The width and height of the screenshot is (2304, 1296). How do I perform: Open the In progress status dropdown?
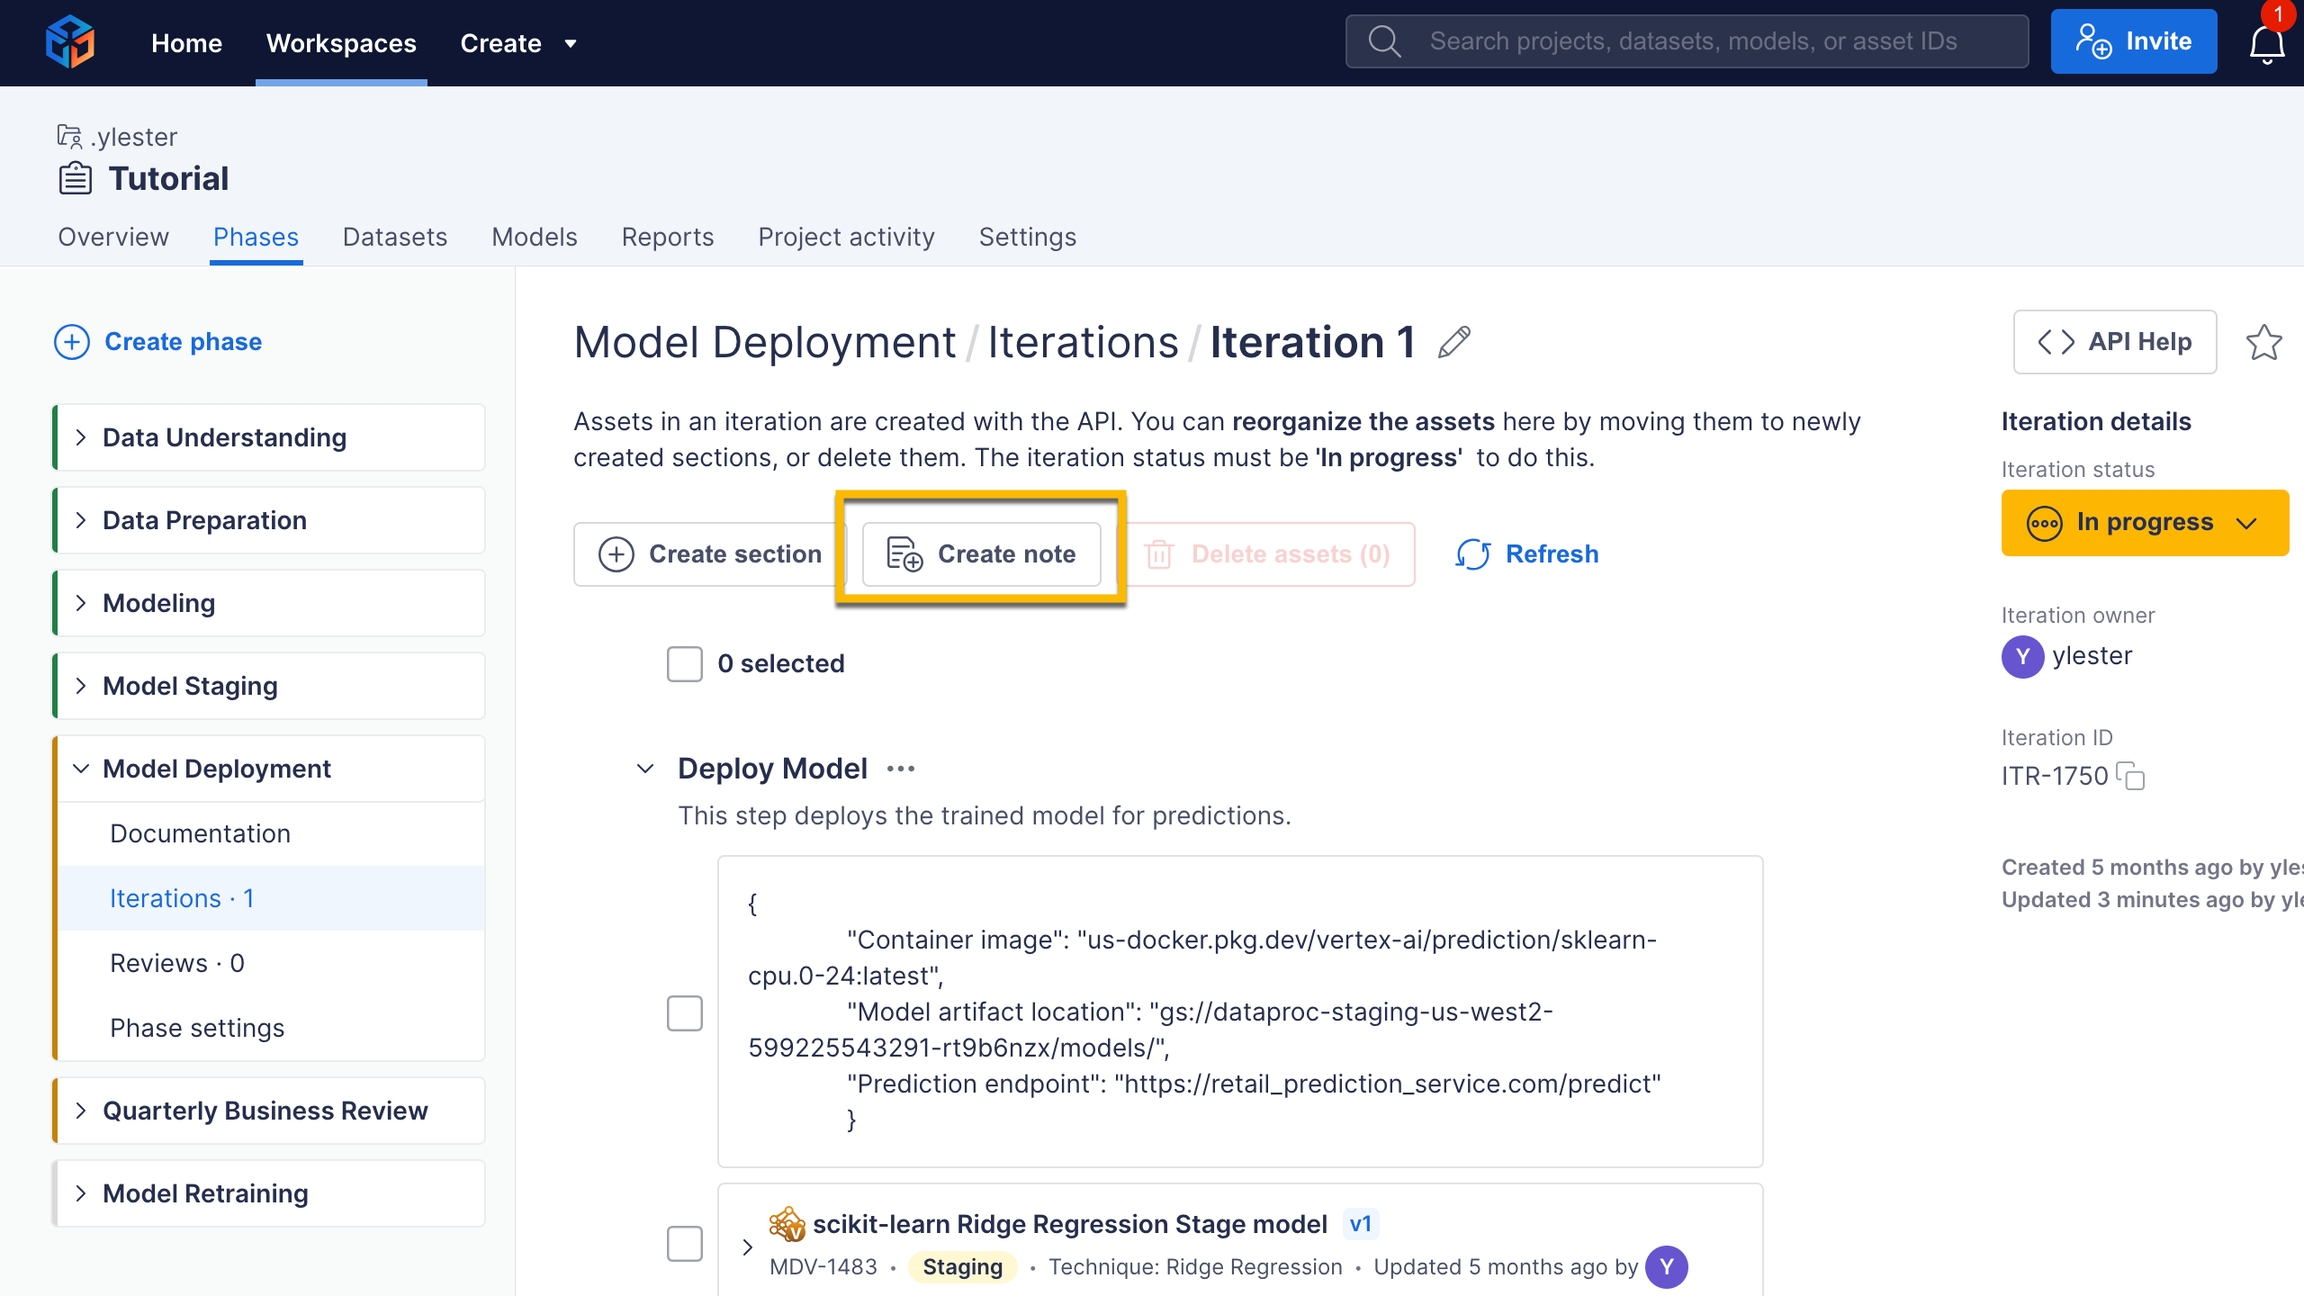pyautogui.click(x=2144, y=523)
